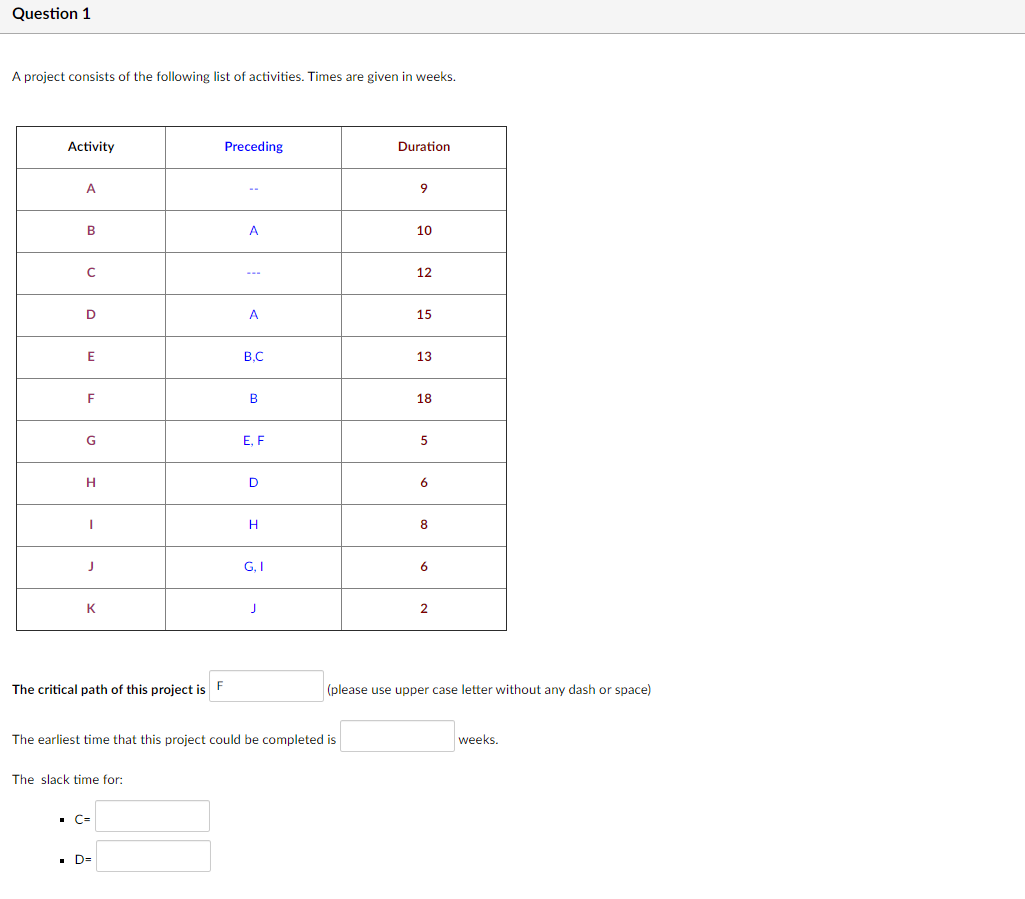This screenshot has height=899, width=1025.
Task: Click the Question 1 header
Action: [49, 13]
